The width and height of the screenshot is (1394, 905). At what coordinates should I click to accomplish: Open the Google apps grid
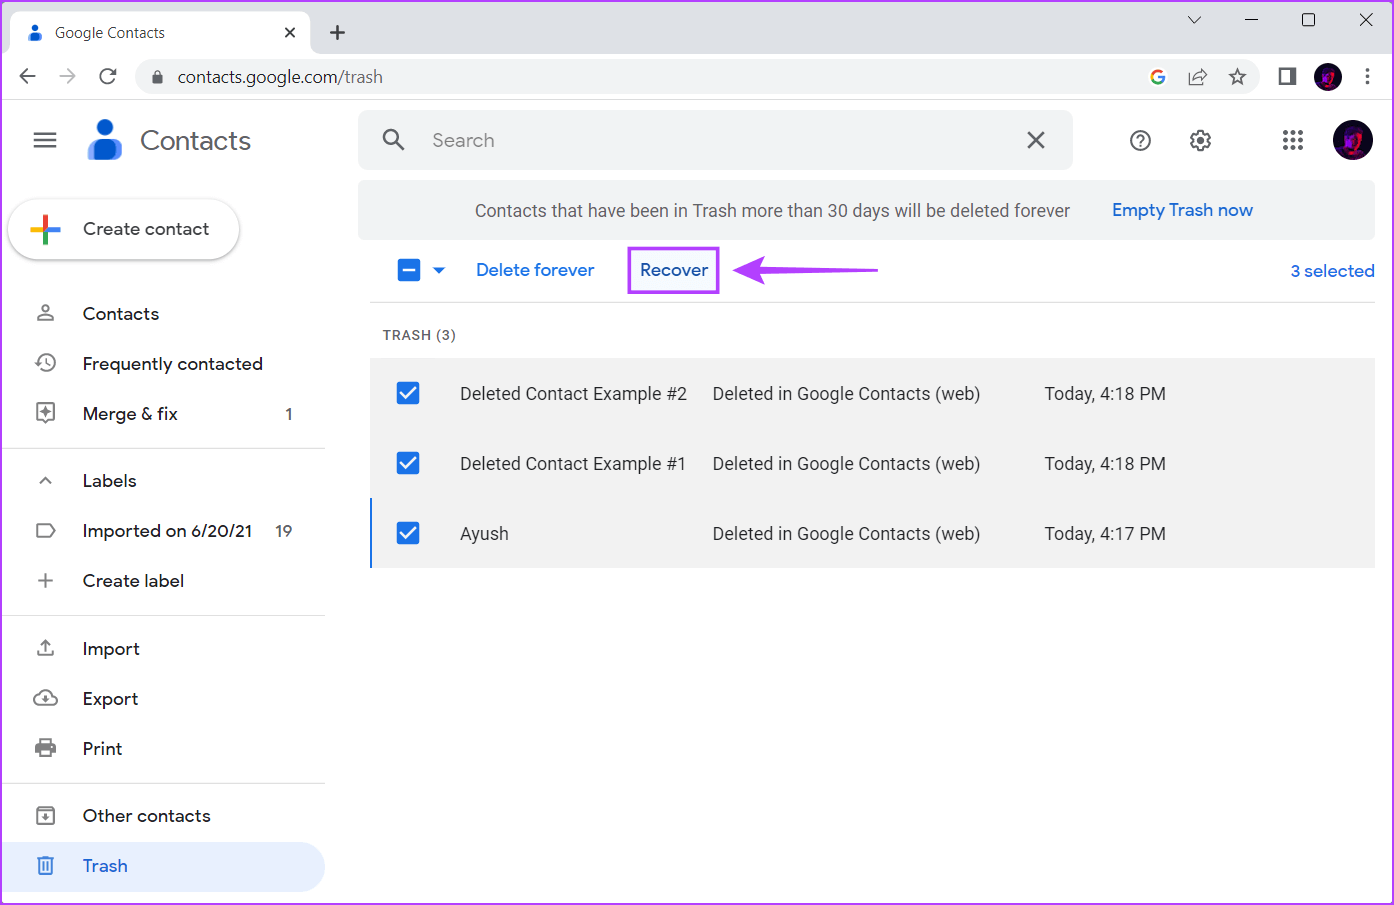pyautogui.click(x=1293, y=141)
